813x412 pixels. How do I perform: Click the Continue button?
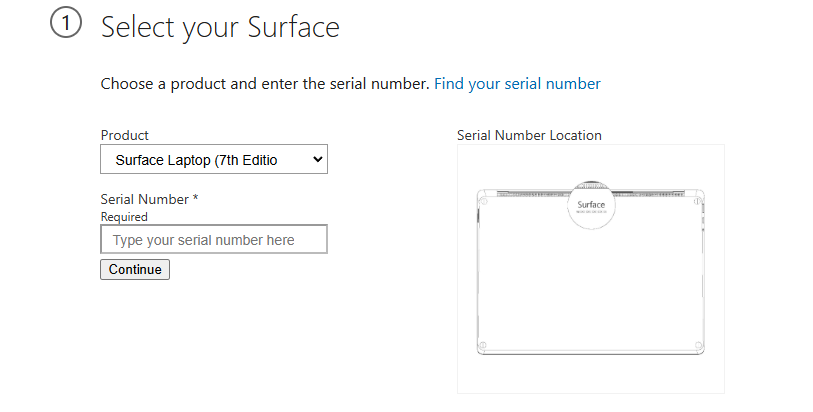point(135,269)
